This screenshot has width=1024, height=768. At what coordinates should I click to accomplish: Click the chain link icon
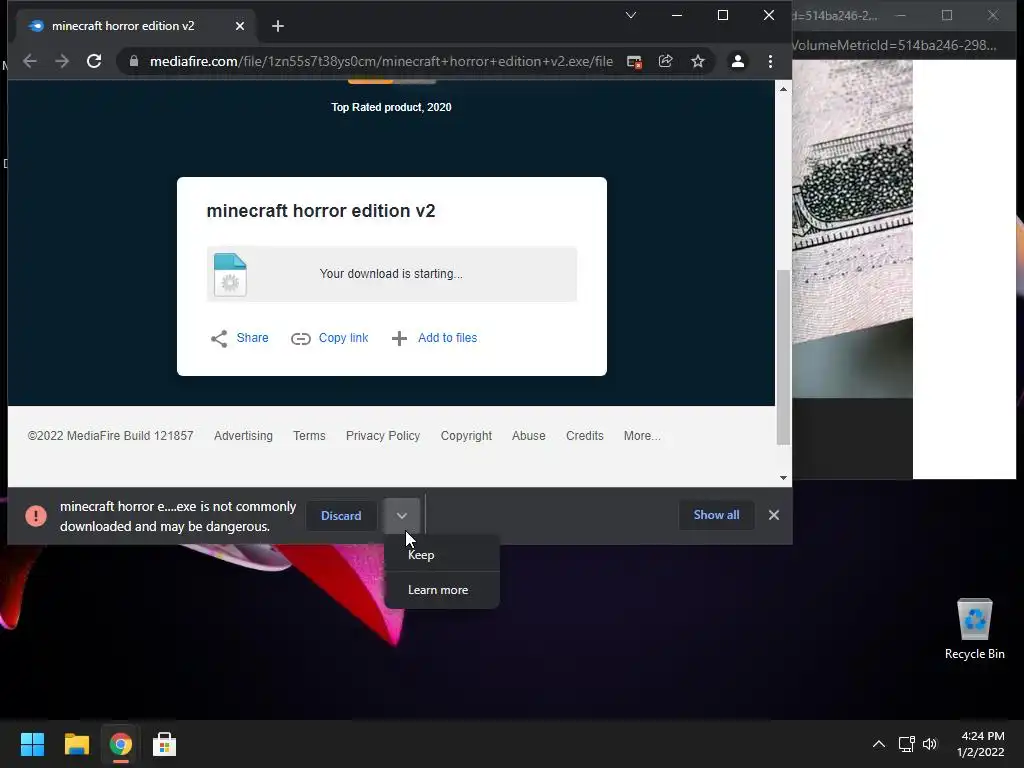point(300,338)
